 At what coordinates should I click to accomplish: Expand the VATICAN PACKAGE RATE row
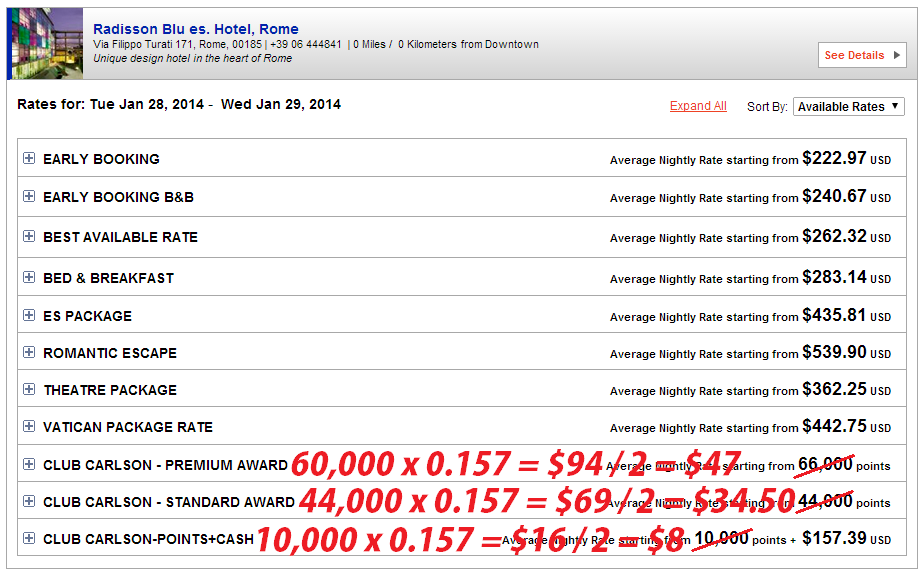point(29,426)
